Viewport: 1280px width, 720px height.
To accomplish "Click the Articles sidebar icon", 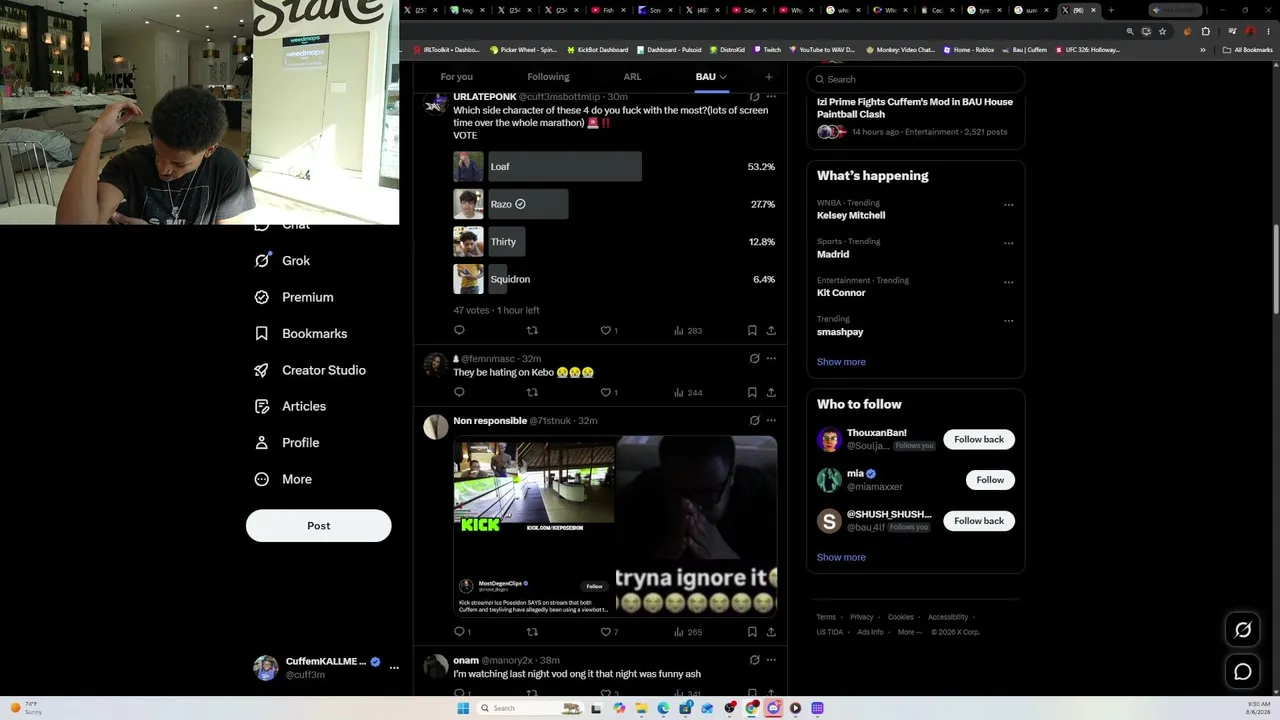I will click(262, 406).
